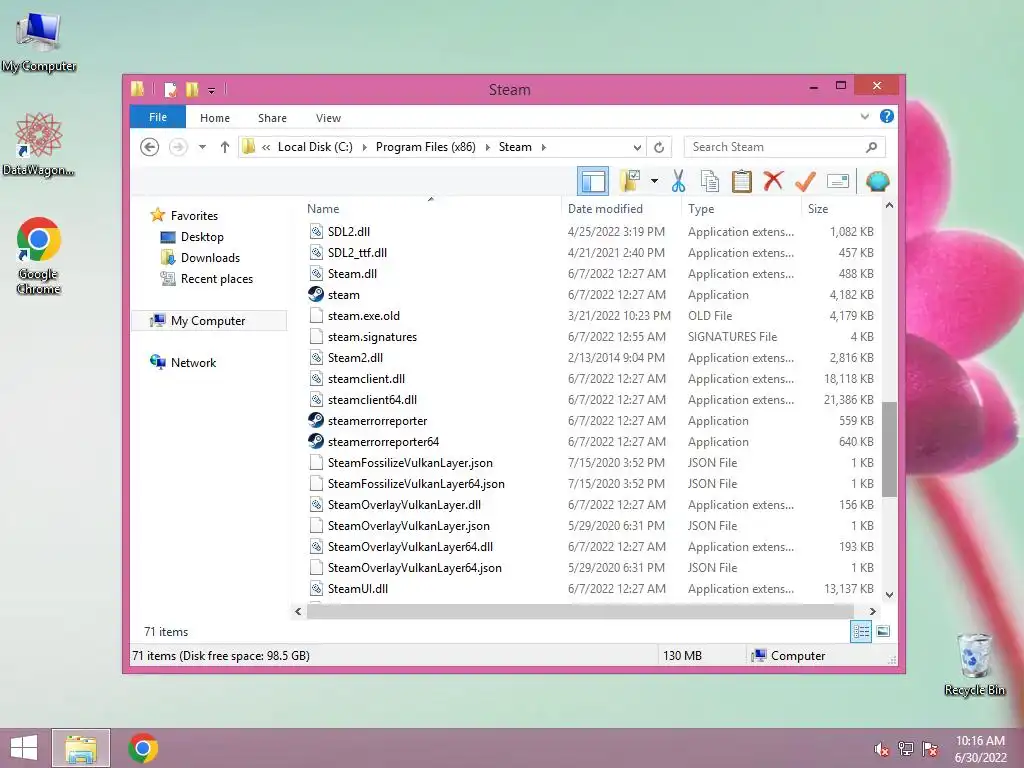
Task: Open the File ribbon tab
Action: pos(158,117)
